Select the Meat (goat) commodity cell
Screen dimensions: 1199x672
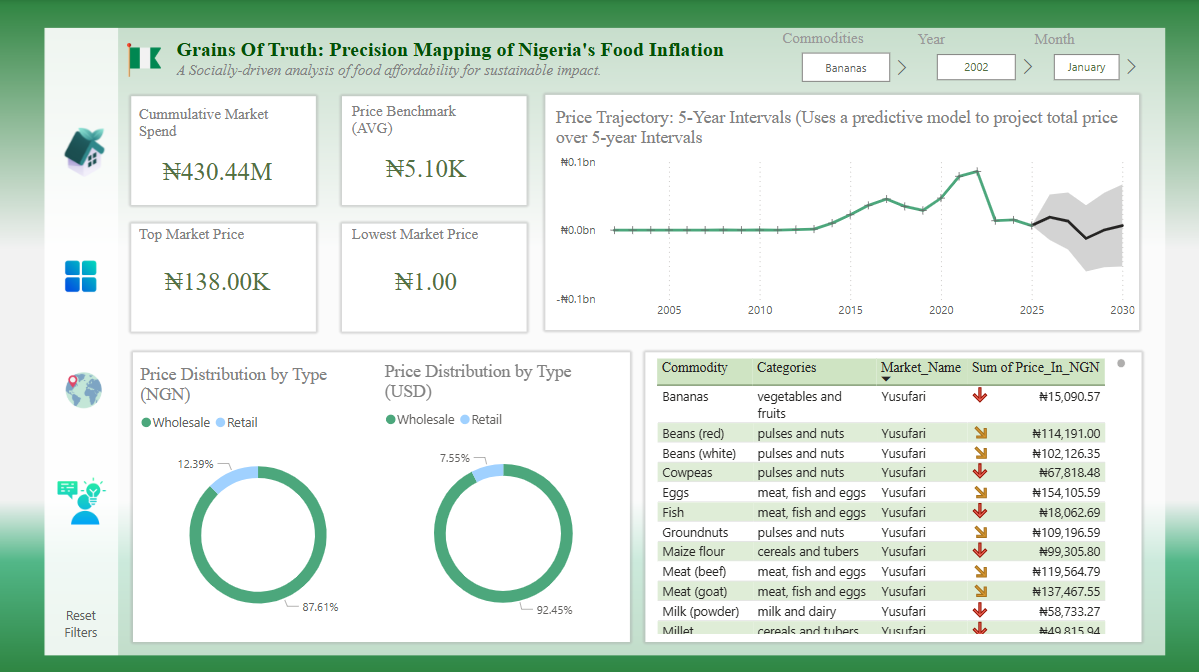tap(694, 592)
